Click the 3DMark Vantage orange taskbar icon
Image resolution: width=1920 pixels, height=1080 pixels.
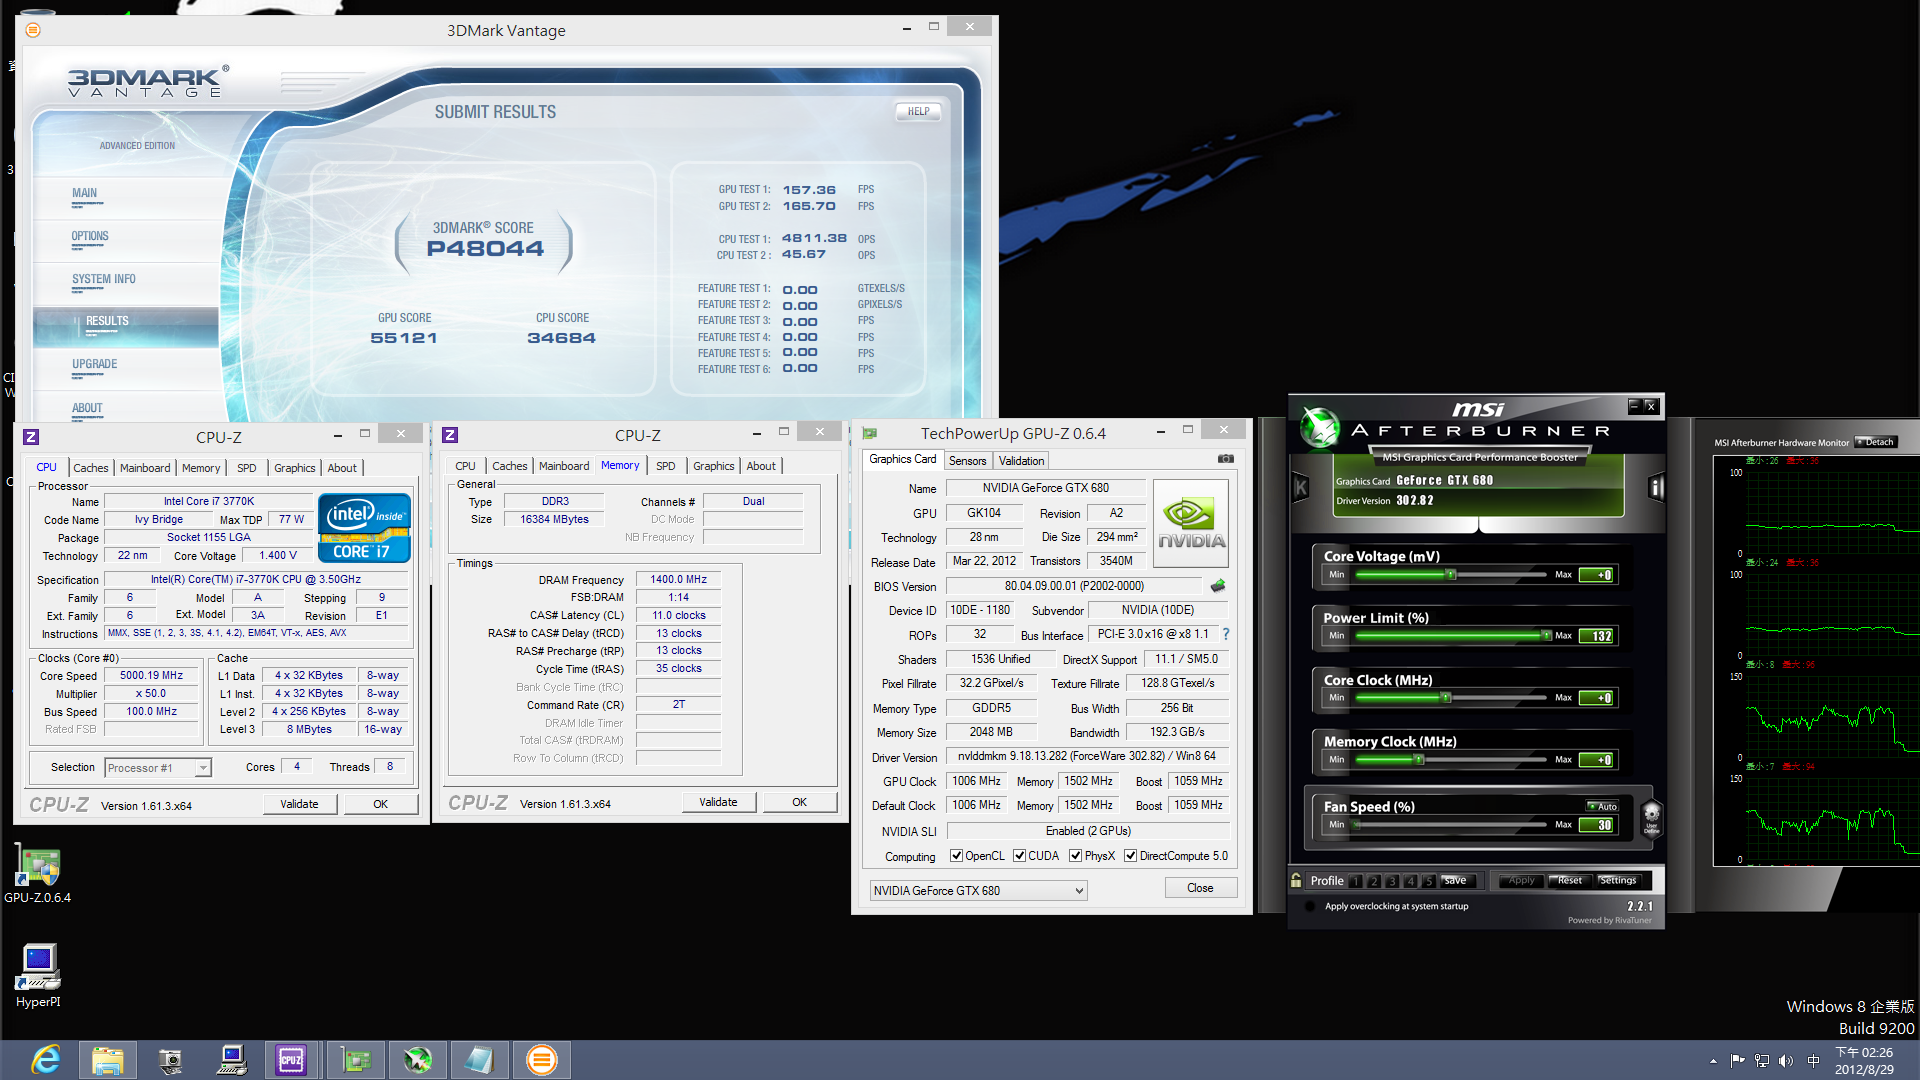[x=541, y=1060]
